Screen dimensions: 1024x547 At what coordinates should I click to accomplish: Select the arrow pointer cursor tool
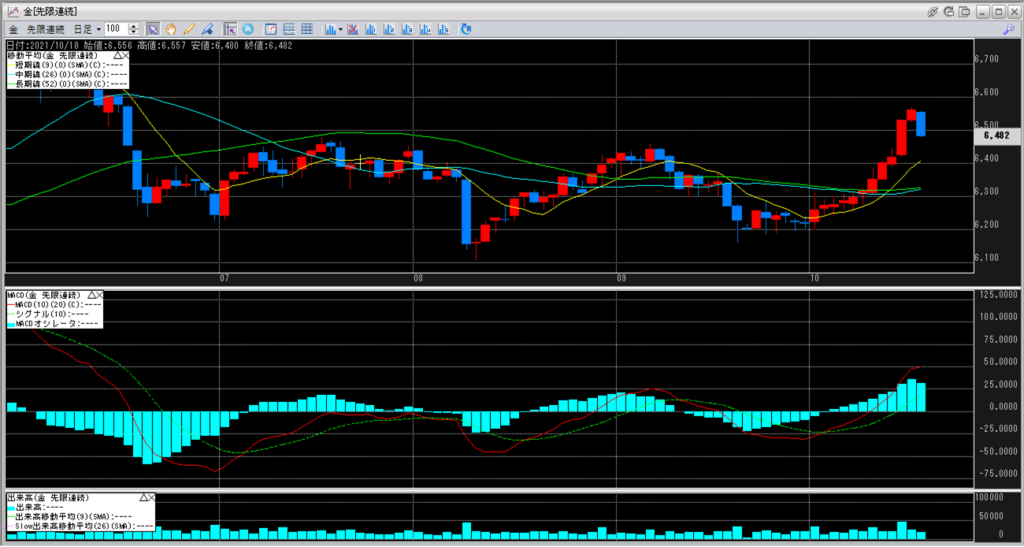[x=152, y=29]
